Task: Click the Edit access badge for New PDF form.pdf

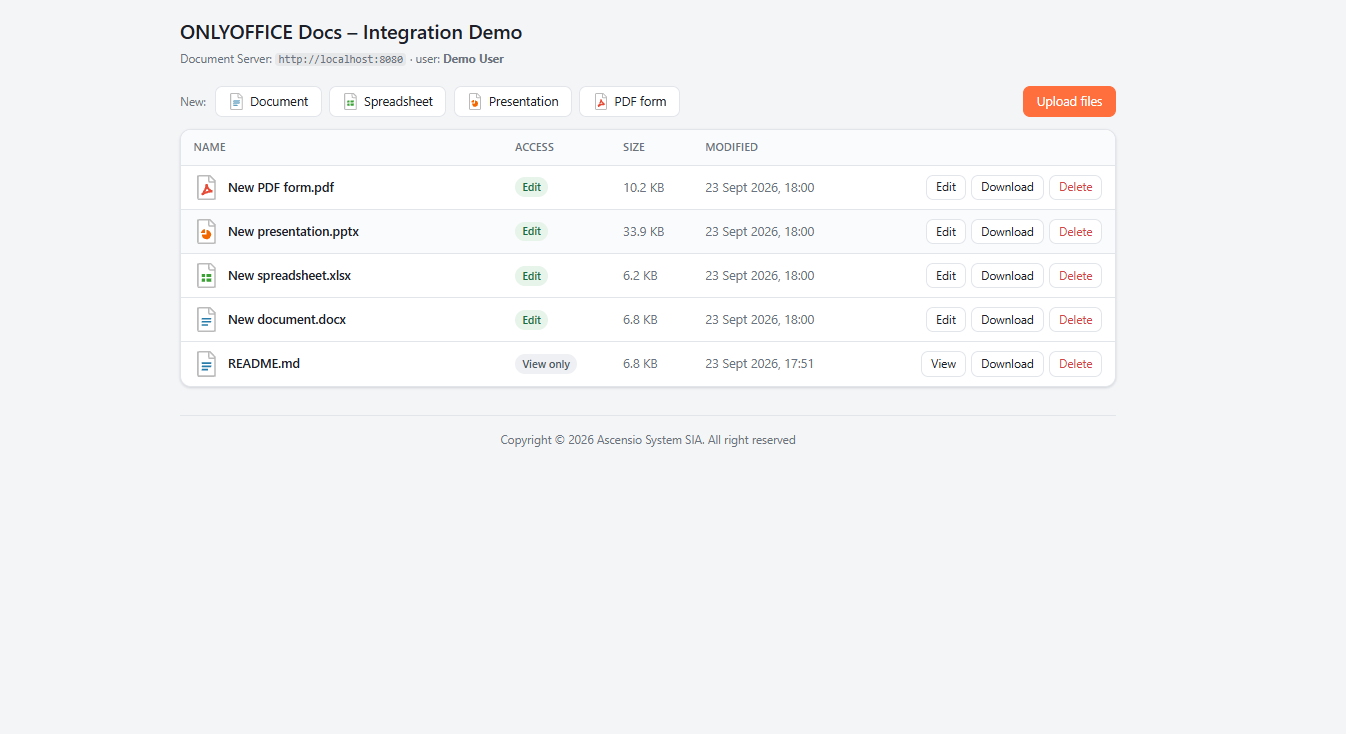Action: (x=531, y=187)
